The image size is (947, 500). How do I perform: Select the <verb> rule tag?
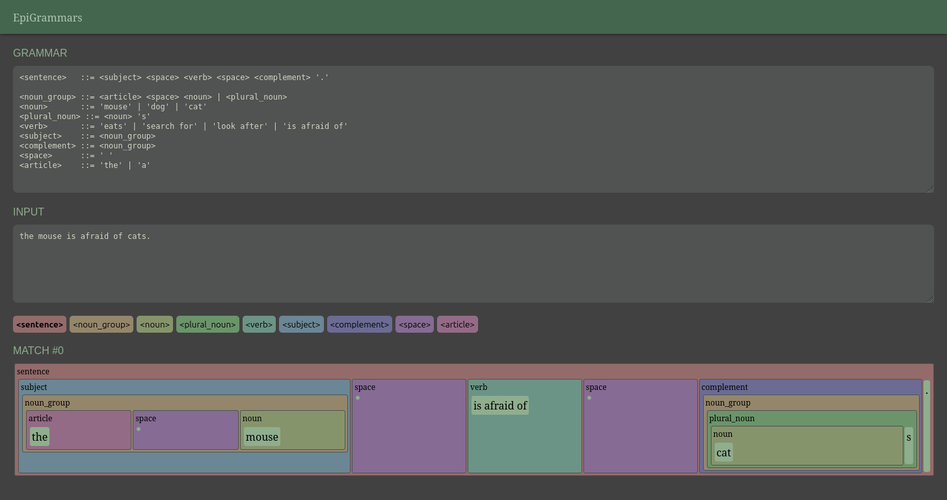(x=259, y=324)
